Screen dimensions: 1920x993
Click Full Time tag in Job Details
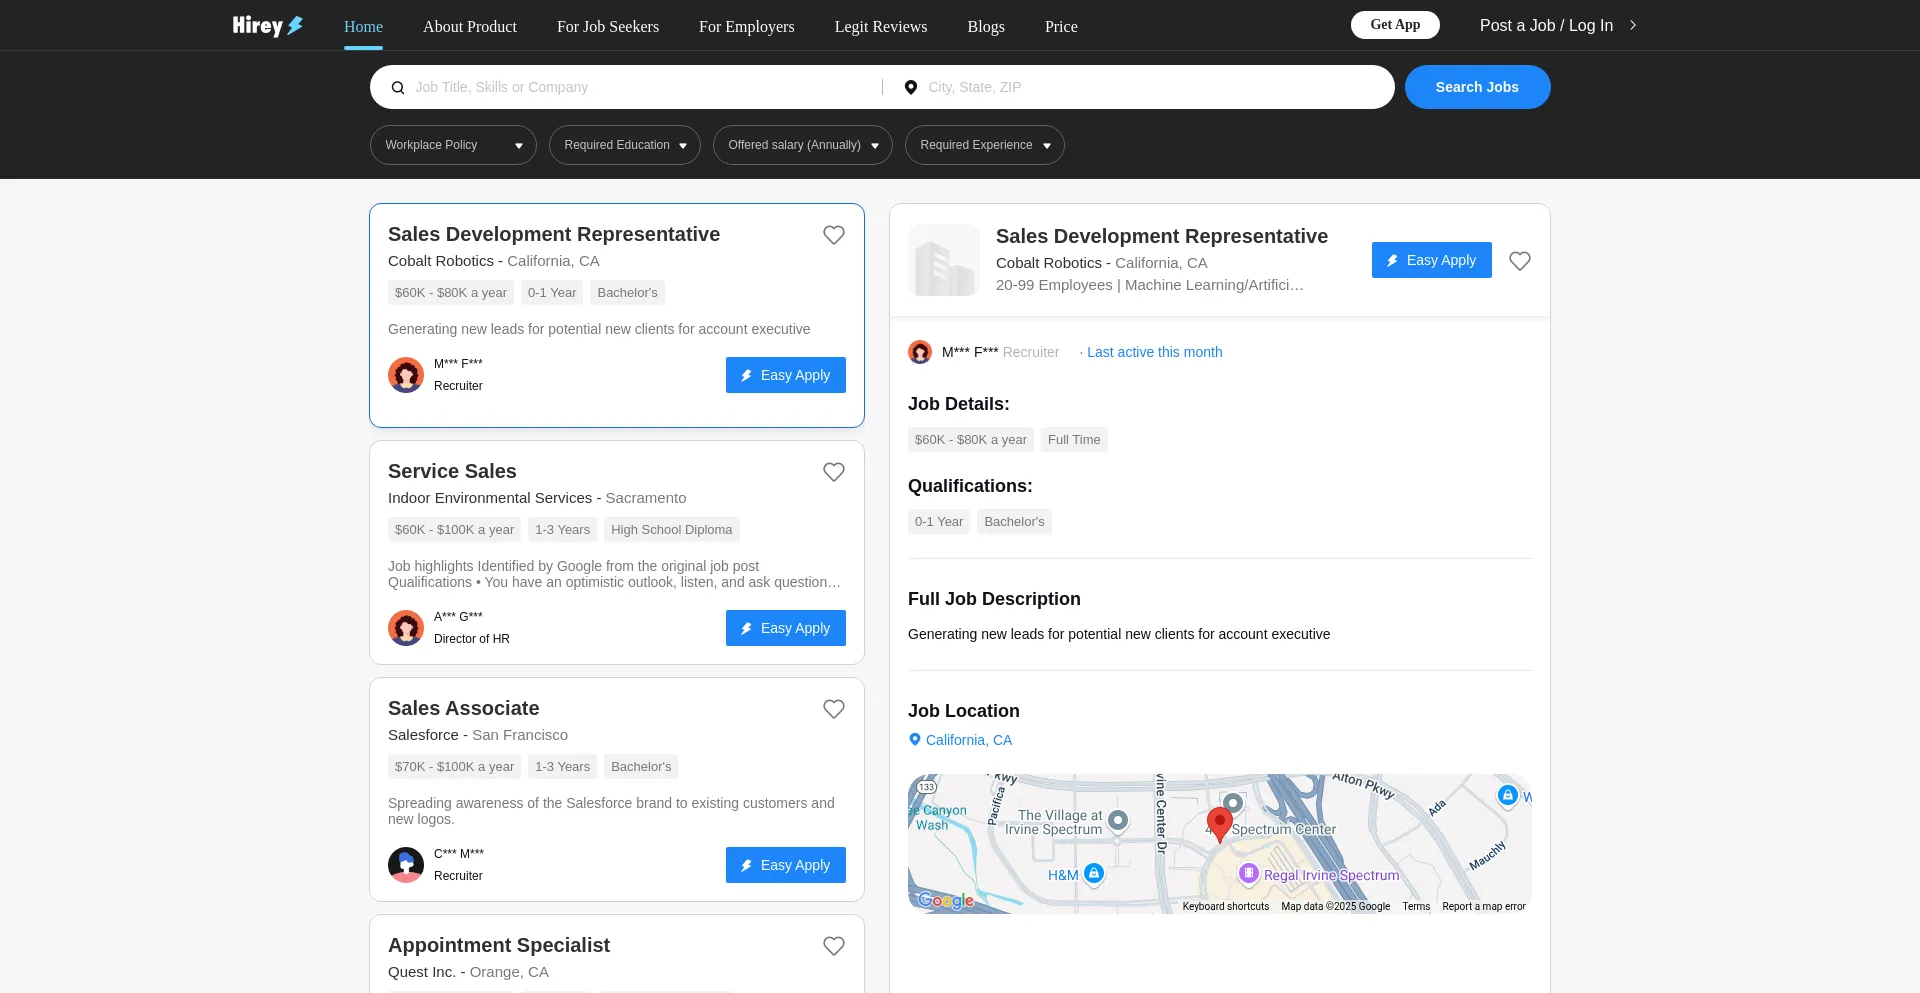[1074, 440]
